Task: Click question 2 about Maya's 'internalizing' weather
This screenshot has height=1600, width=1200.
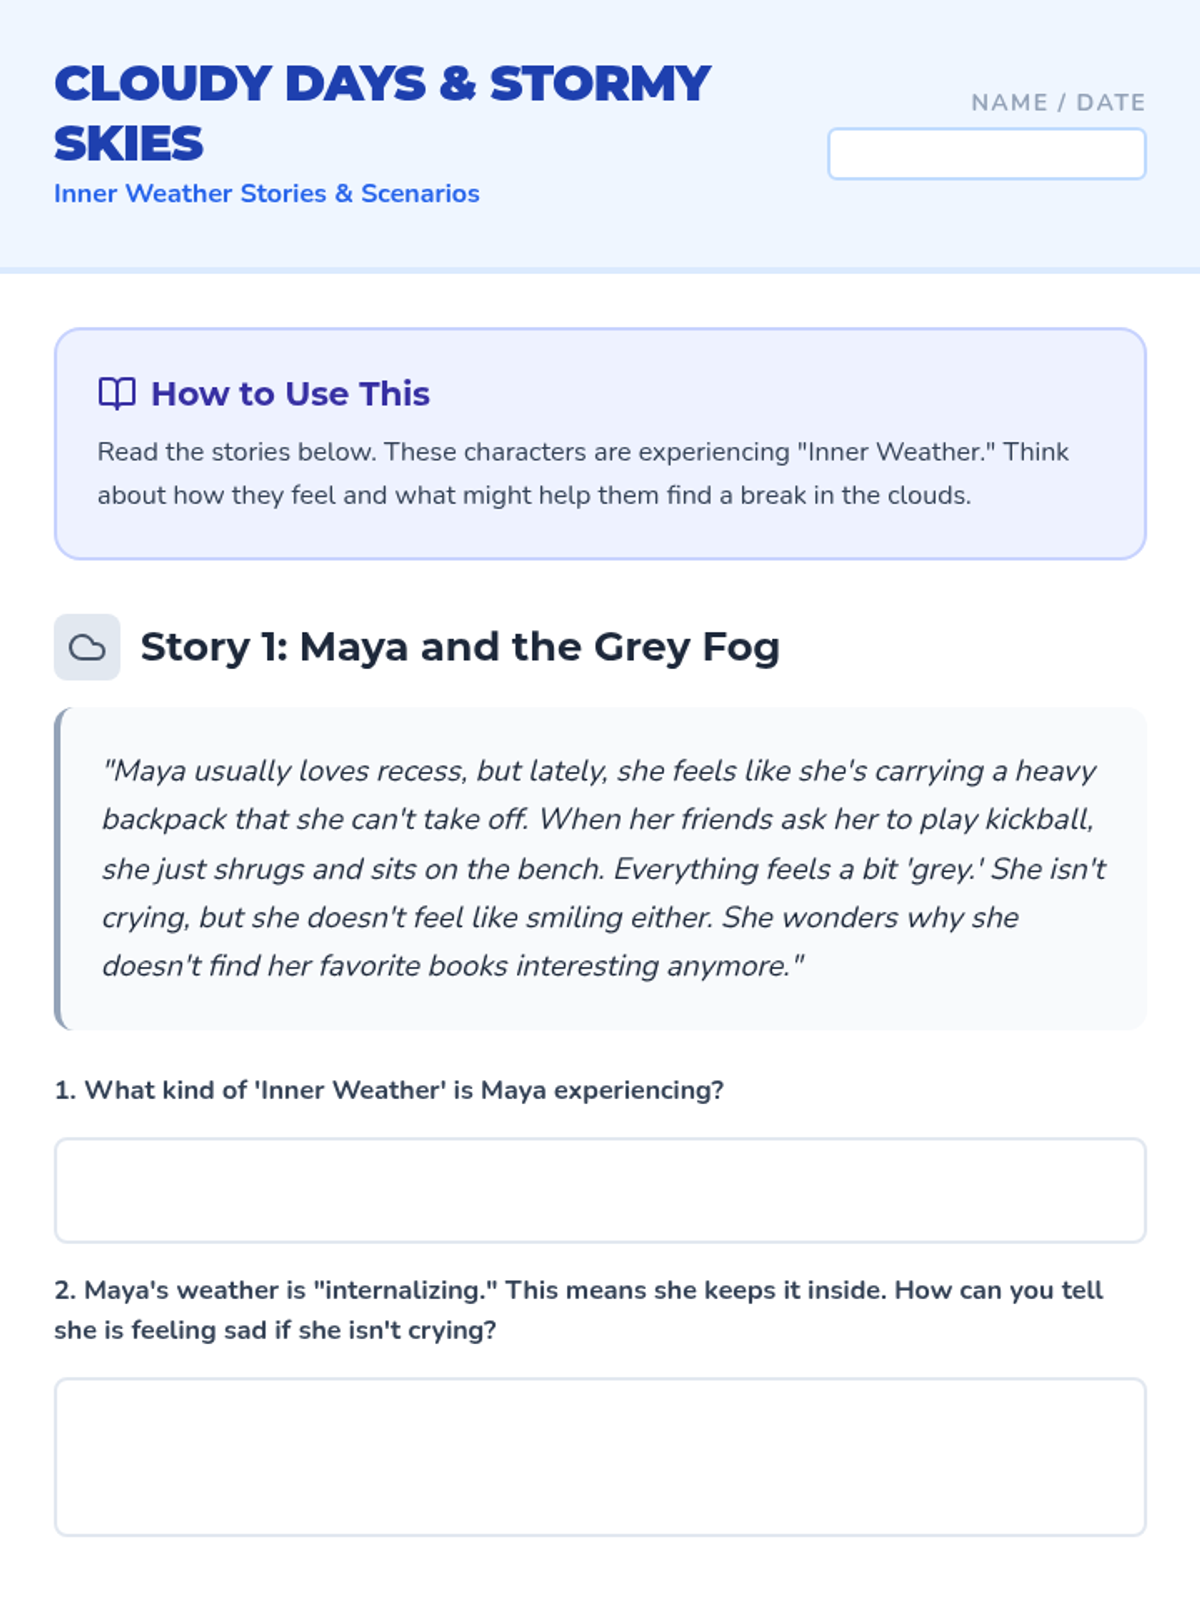Action: click(578, 1290)
